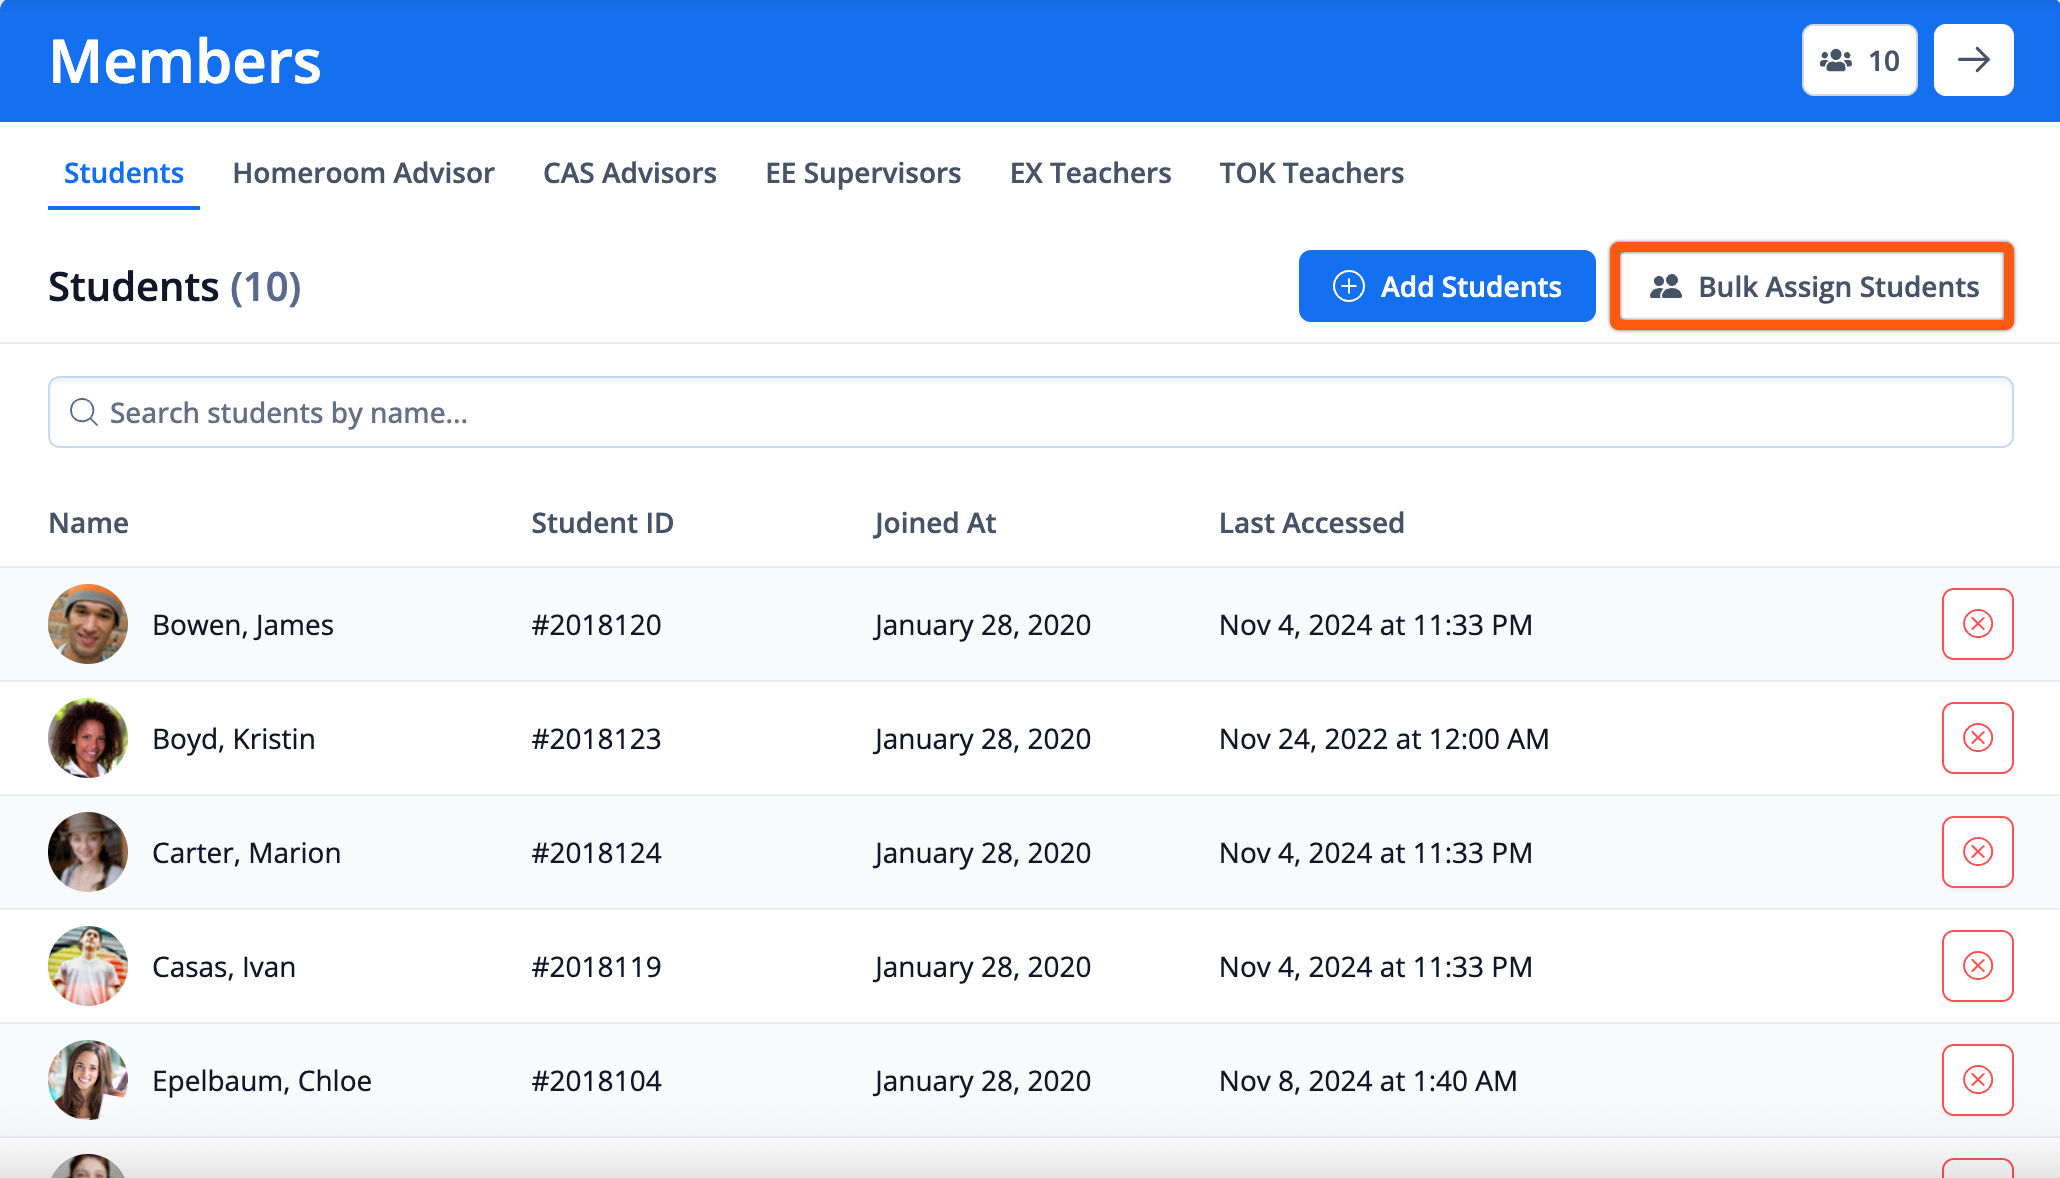2060x1178 pixels.
Task: Click remove icon for Casas, Ivan
Action: (1977, 966)
